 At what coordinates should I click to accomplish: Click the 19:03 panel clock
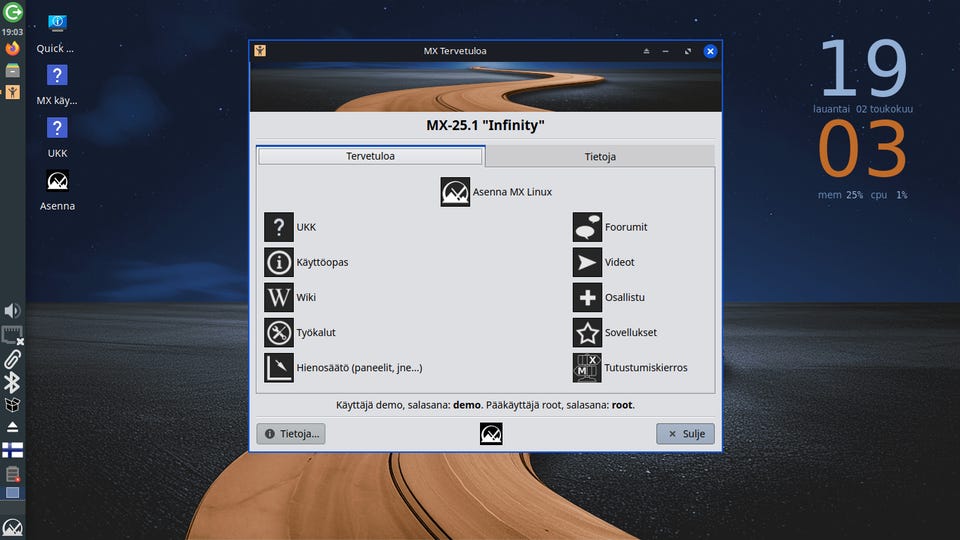12,32
